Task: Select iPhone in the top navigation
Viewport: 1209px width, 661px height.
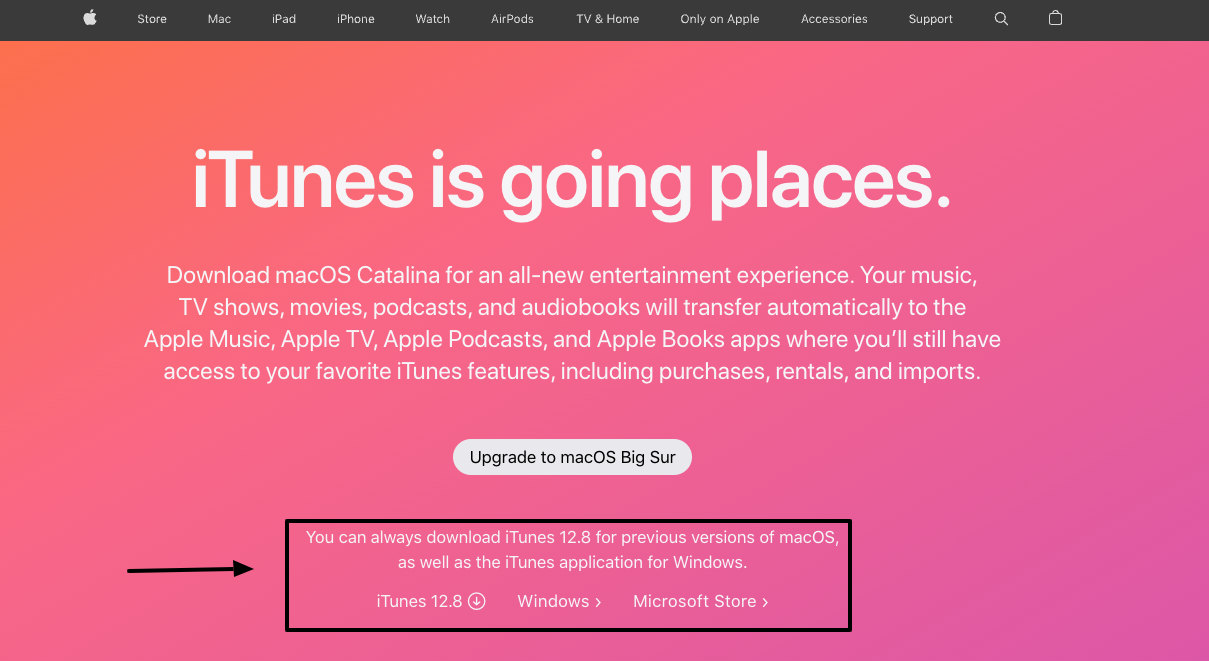Action: [x=356, y=19]
